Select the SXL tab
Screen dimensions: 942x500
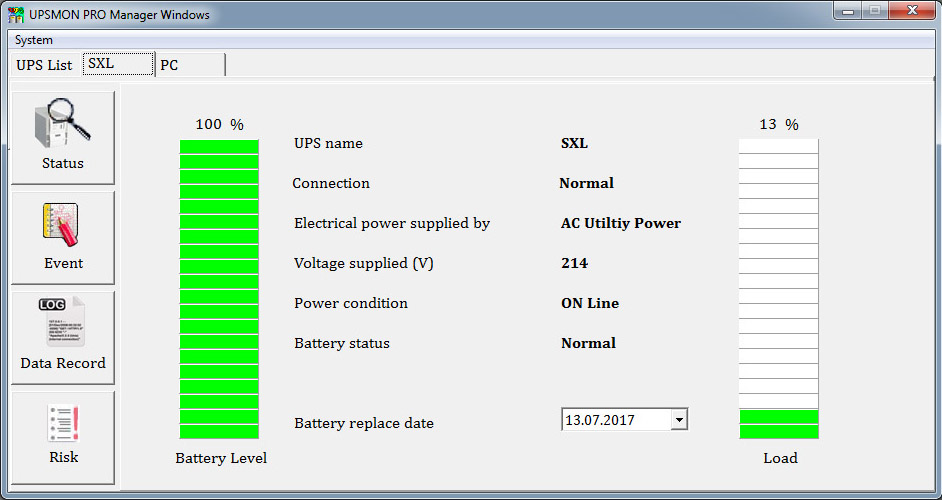coord(117,64)
